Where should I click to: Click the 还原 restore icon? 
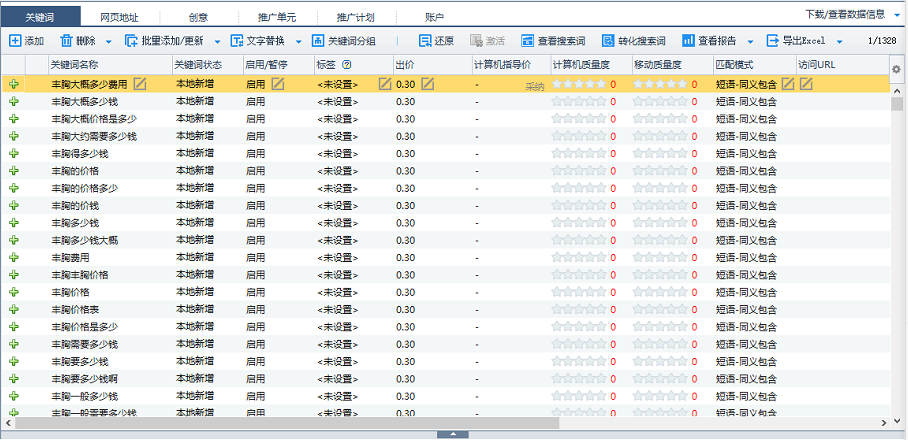point(425,41)
